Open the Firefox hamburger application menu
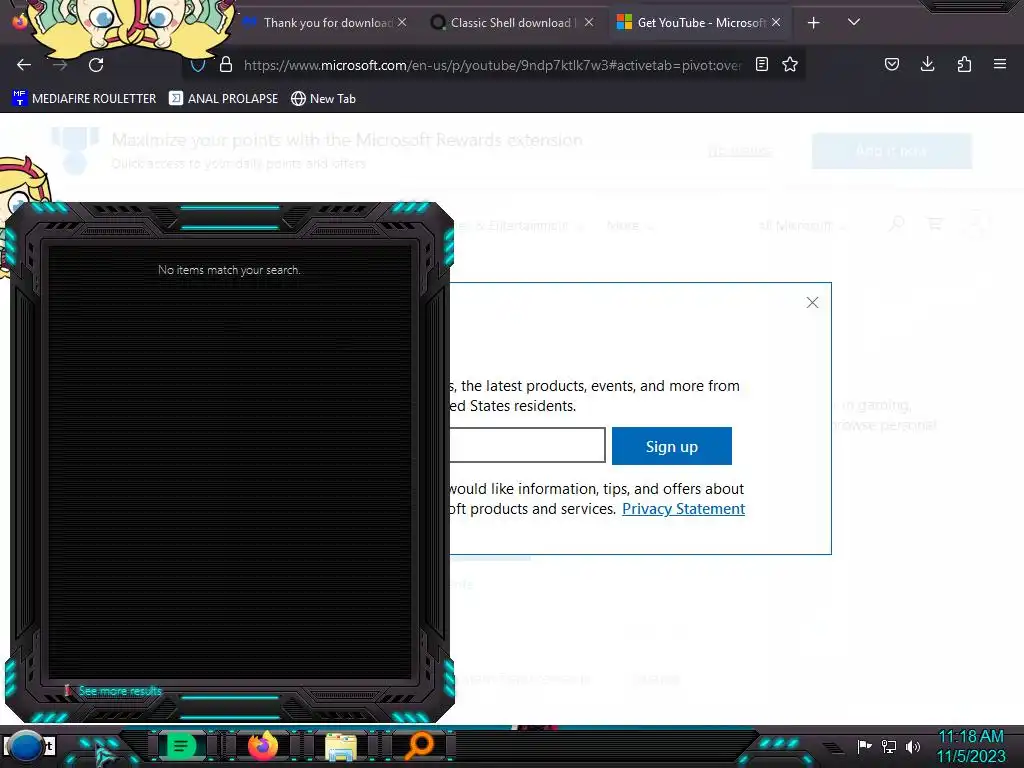Viewport: 1024px width, 768px height. coord(1000,64)
